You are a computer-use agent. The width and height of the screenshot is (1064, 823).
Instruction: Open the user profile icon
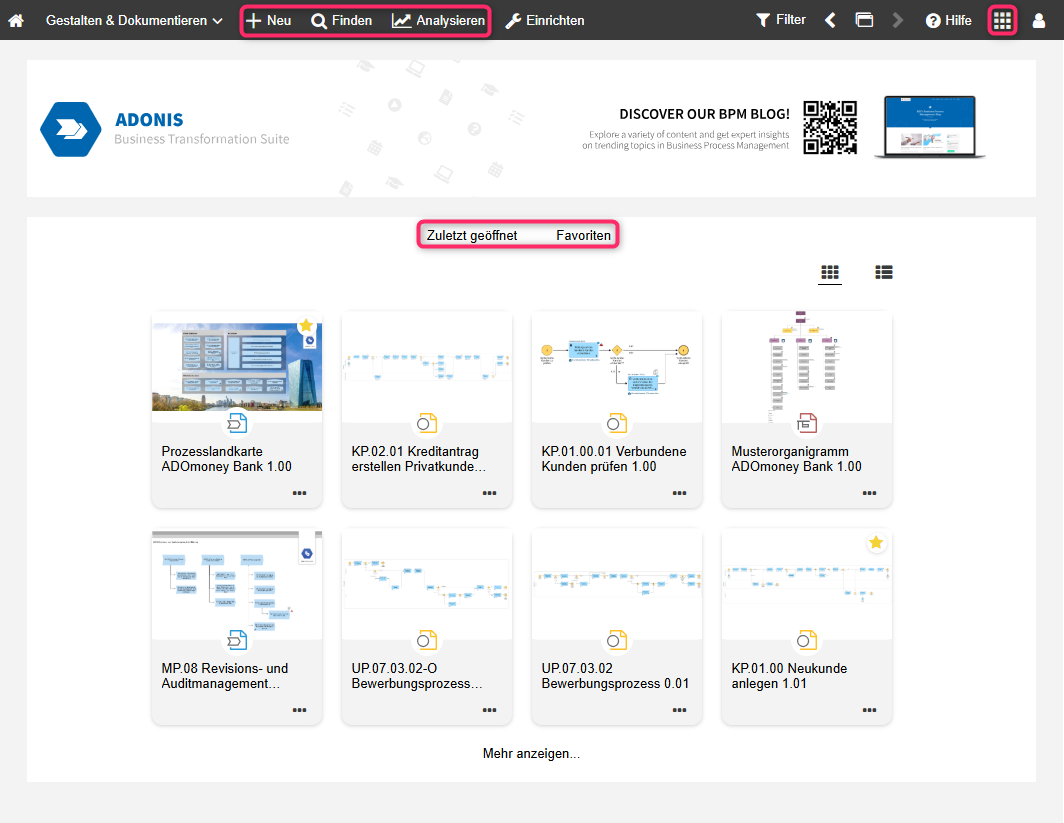point(1039,21)
